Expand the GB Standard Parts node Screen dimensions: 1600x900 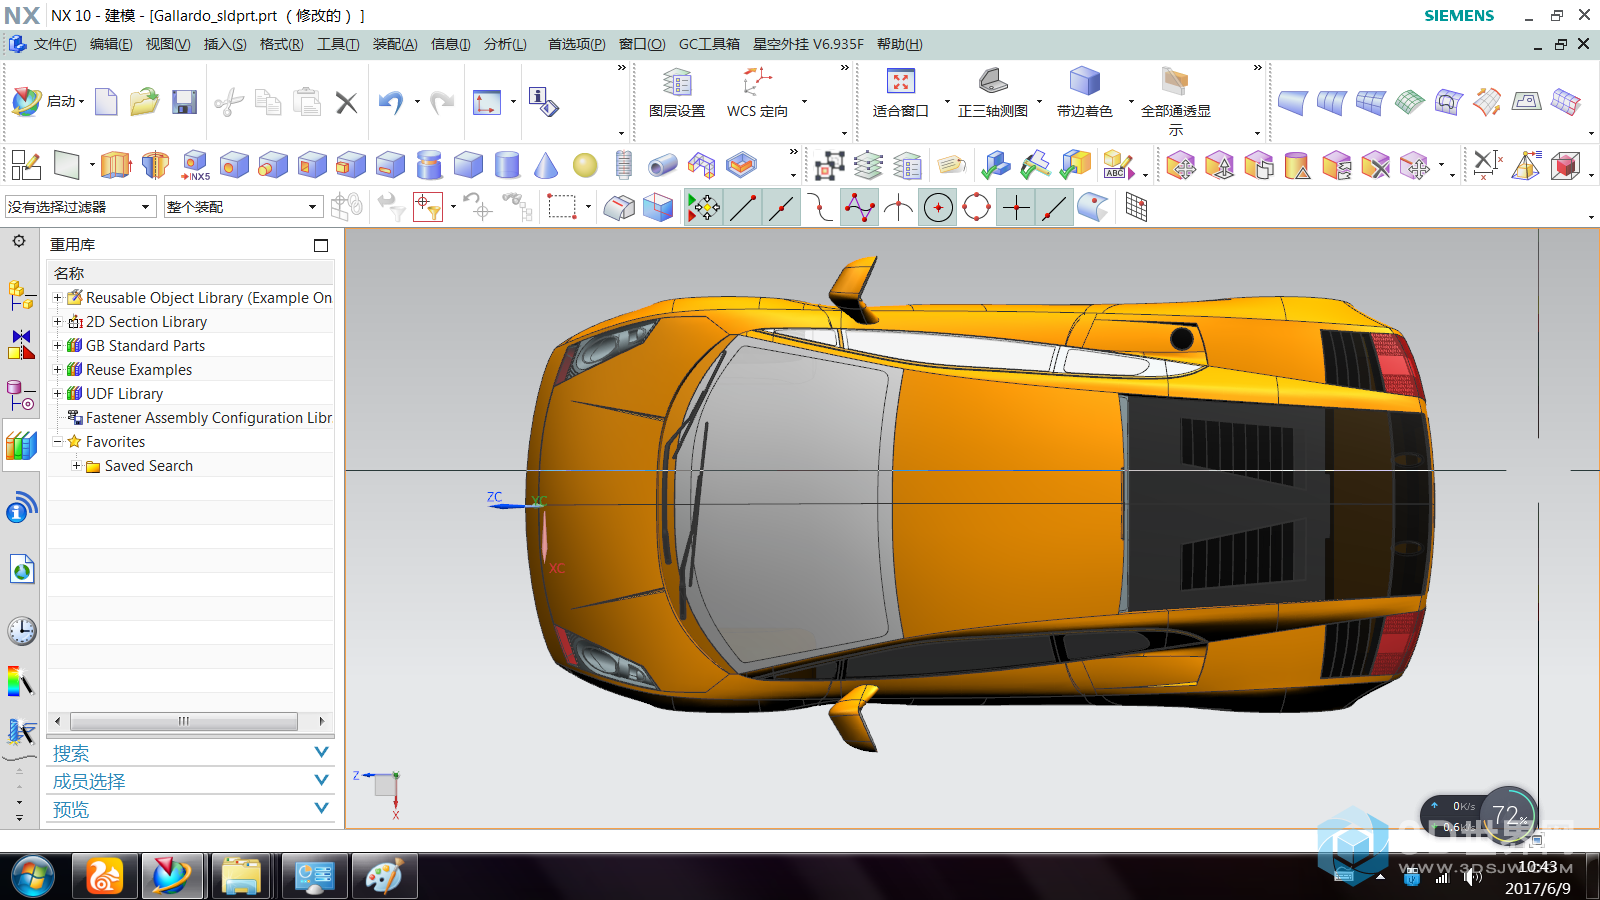click(x=57, y=345)
